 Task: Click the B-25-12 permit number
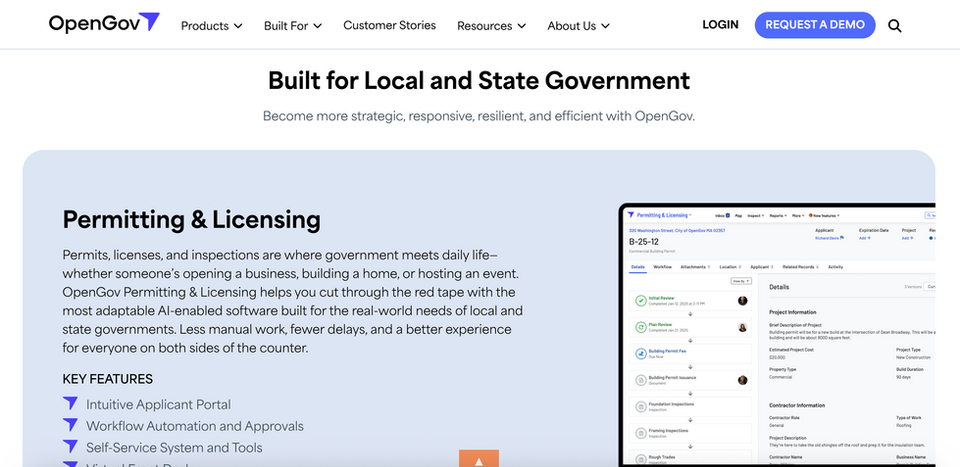(x=643, y=242)
